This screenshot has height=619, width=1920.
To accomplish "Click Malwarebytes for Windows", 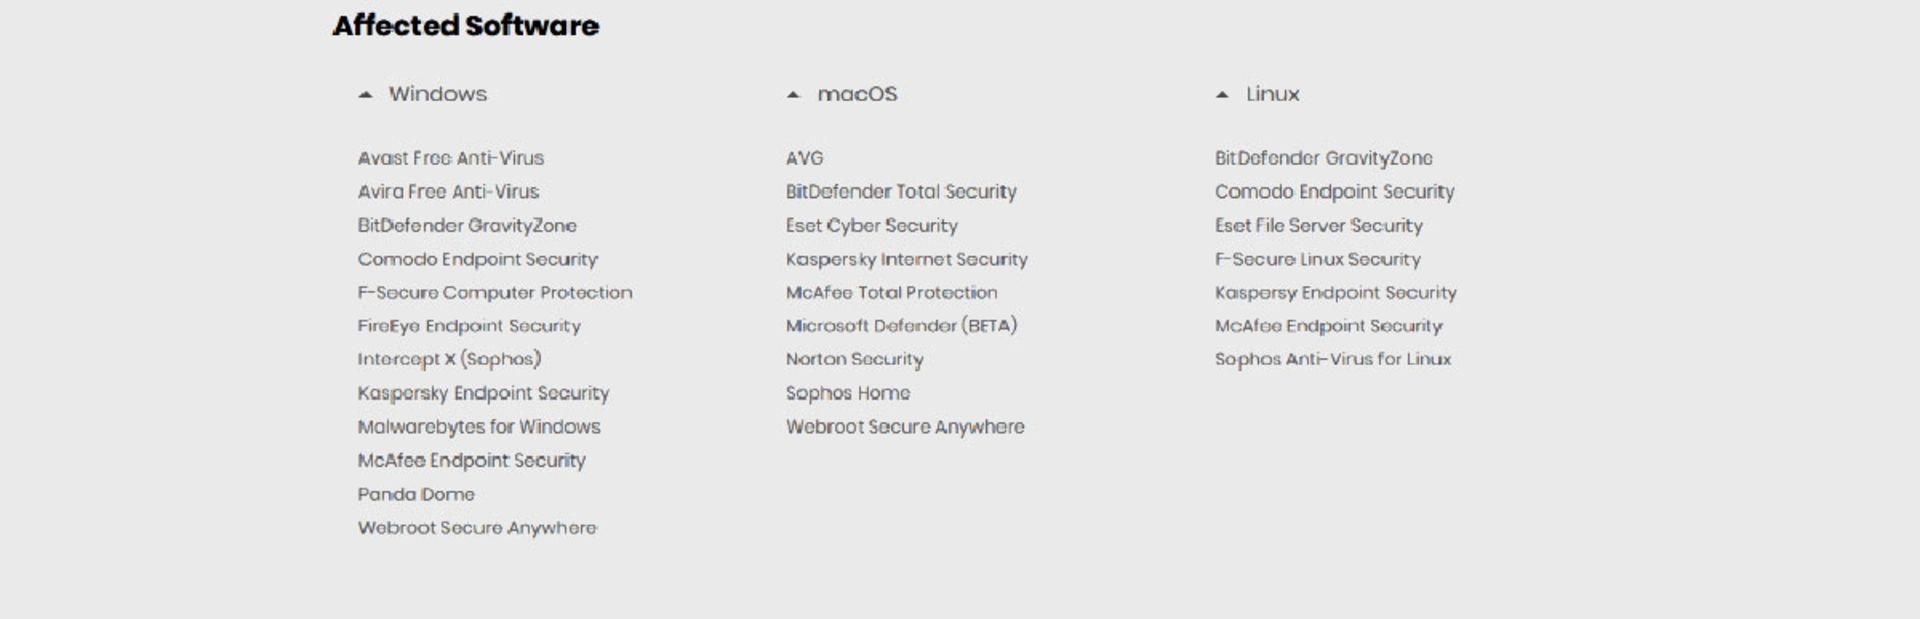I will tap(479, 427).
